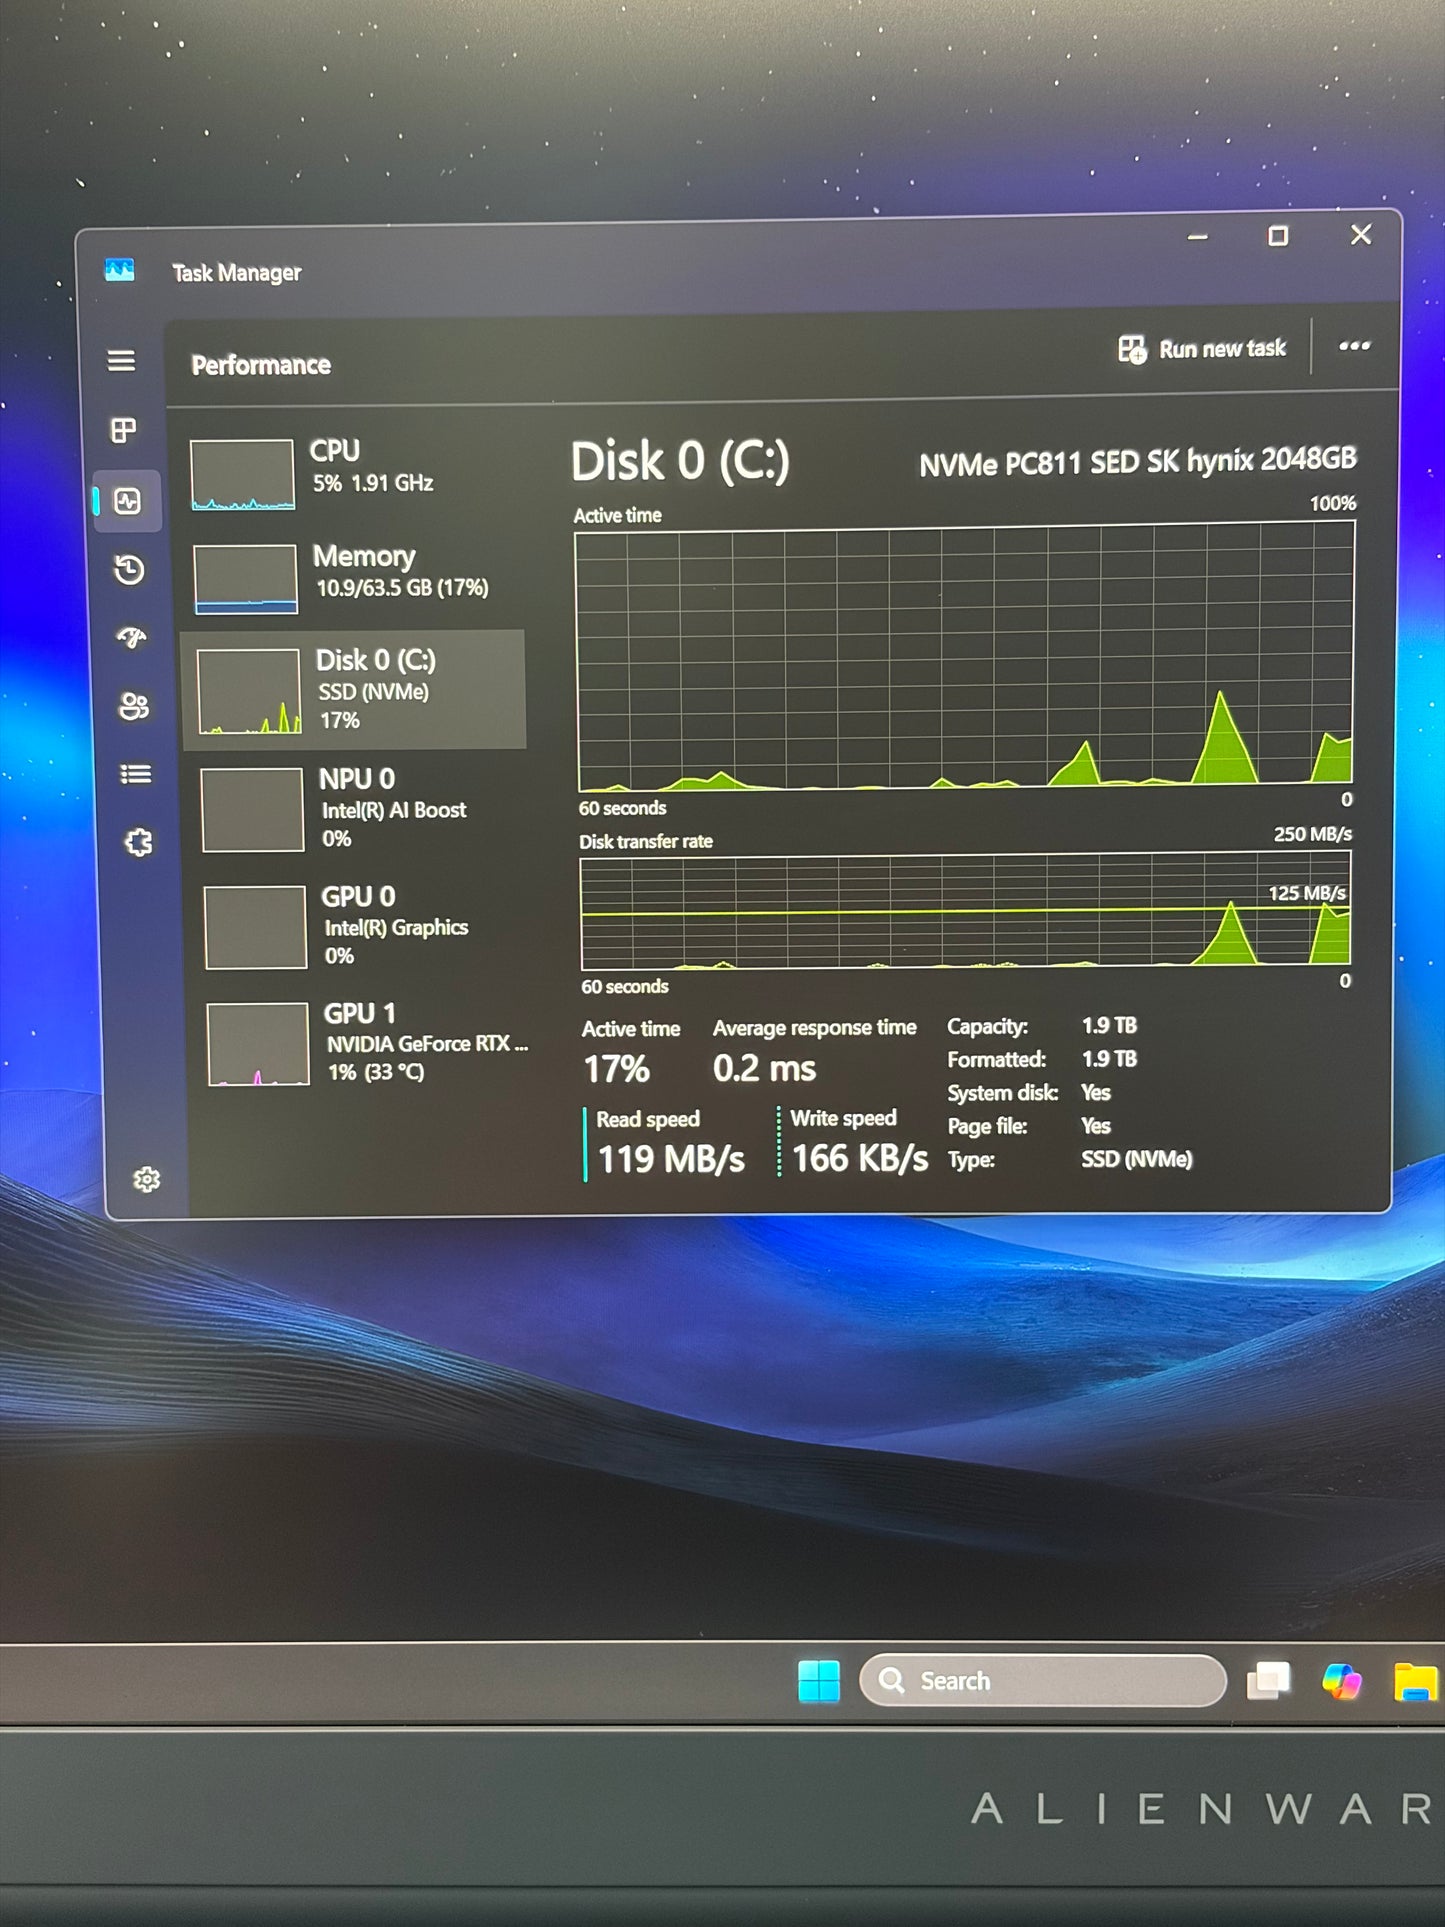This screenshot has width=1445, height=1927.
Task: Select the CPU performance entry
Action: [x=353, y=472]
